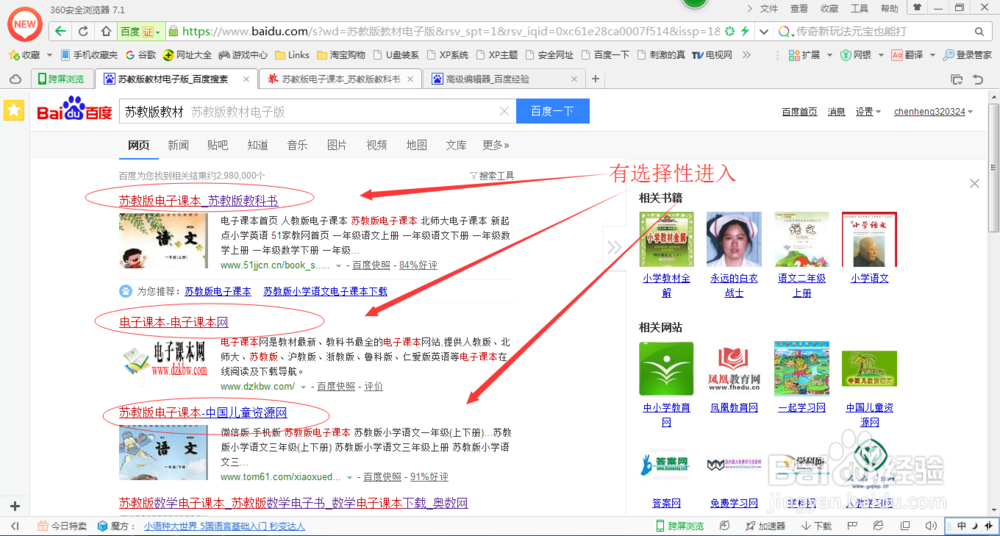
Task: Open 搜索工具 search tools filter
Action: pyautogui.click(x=492, y=175)
